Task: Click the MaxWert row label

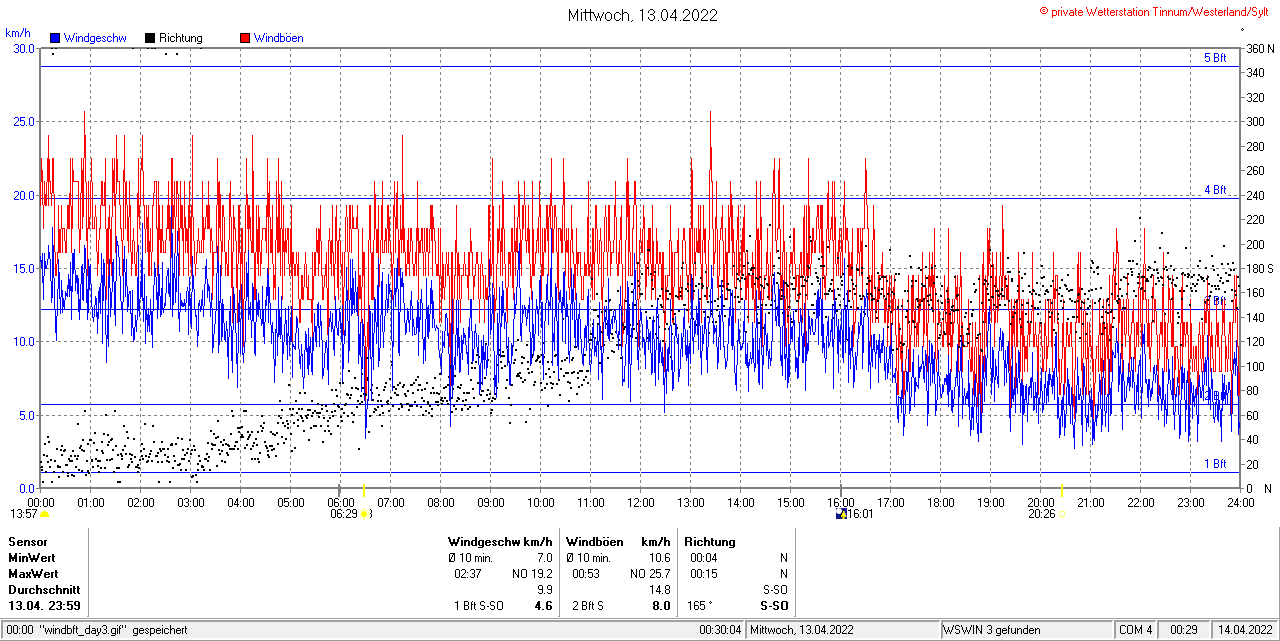Action: coord(34,574)
